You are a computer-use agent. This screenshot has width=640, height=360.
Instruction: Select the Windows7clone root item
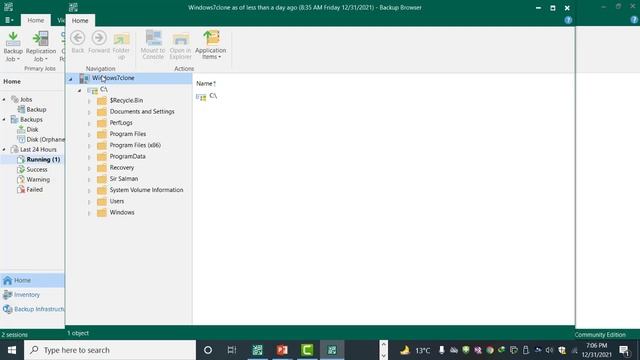coord(113,78)
